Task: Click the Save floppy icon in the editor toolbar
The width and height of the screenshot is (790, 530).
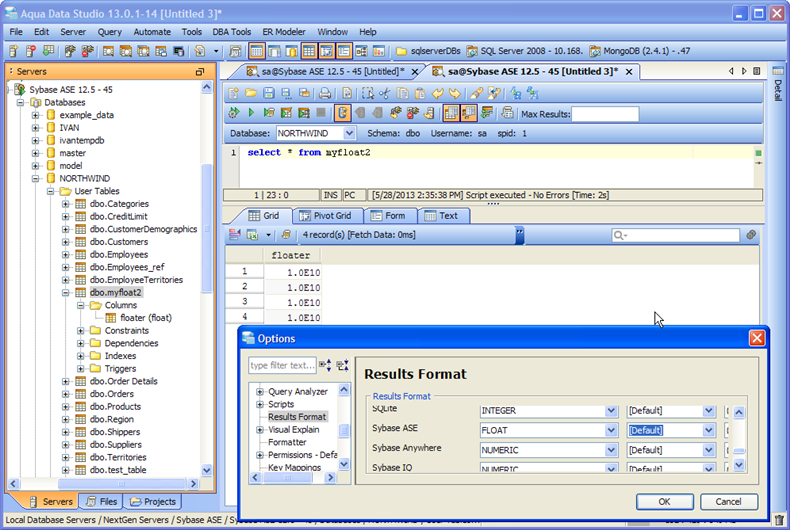Action: tap(269, 93)
